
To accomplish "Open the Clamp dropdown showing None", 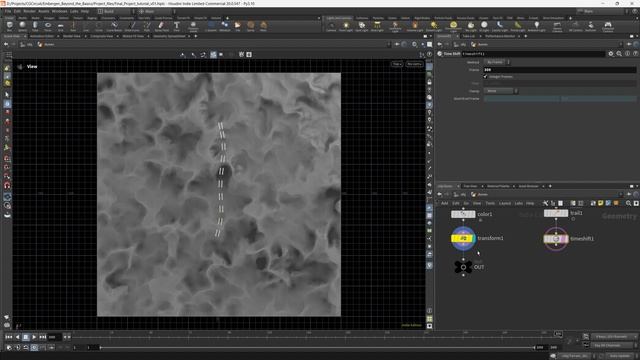I will coord(501,91).
